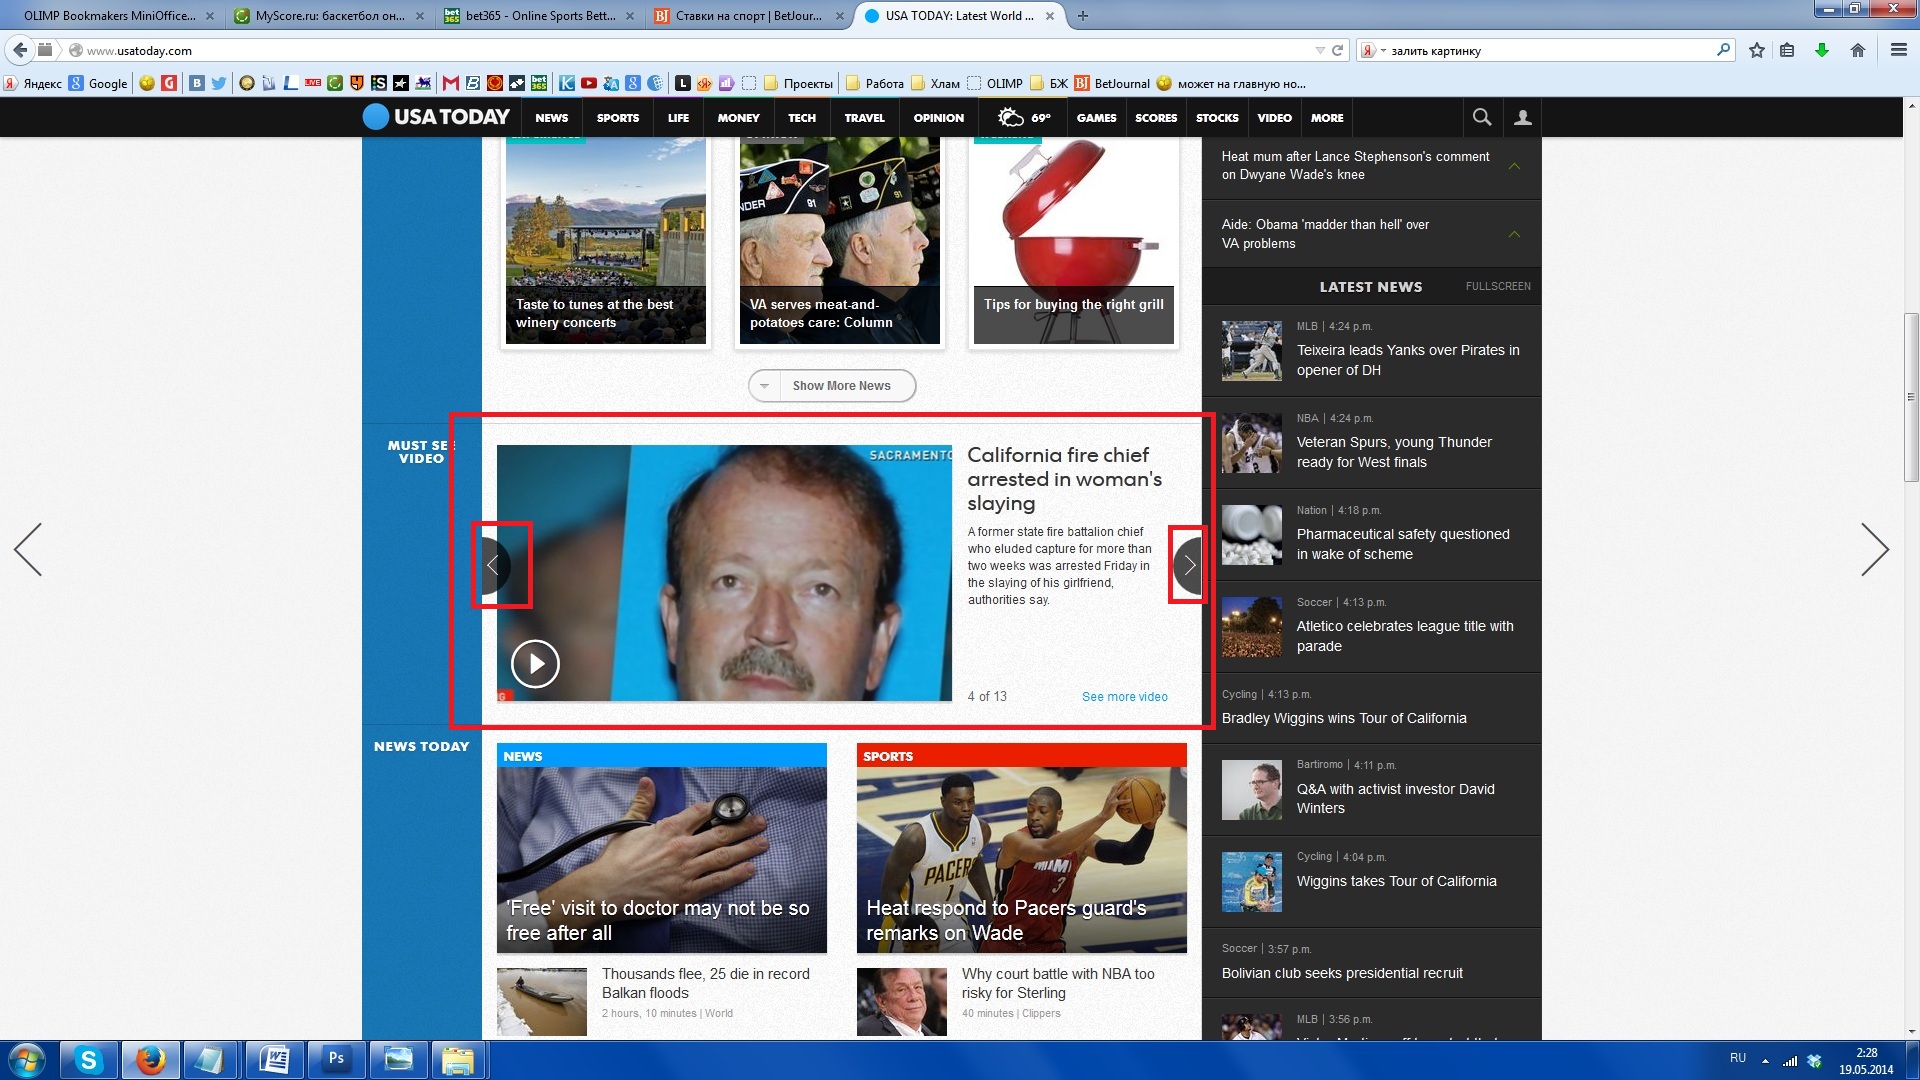Collapse the Obama VA problems story chevron
This screenshot has height=1080, width=1920.
pyautogui.click(x=1514, y=234)
